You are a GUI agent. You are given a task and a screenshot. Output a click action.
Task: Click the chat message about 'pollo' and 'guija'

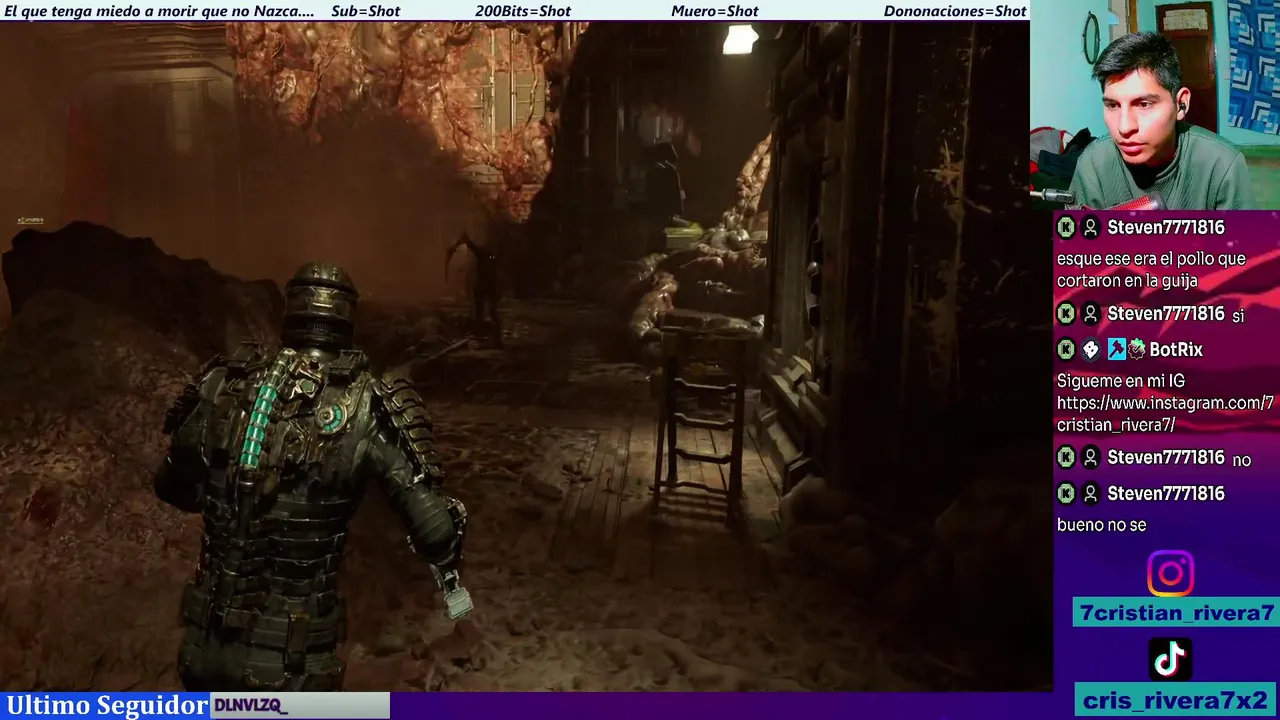point(1151,270)
